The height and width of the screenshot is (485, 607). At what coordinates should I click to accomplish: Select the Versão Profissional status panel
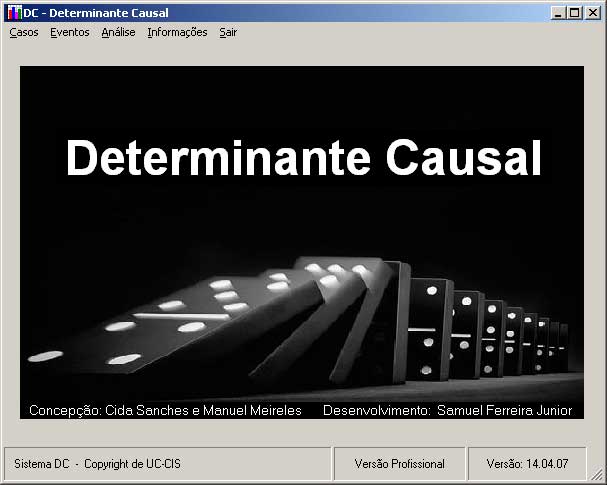[x=400, y=464]
